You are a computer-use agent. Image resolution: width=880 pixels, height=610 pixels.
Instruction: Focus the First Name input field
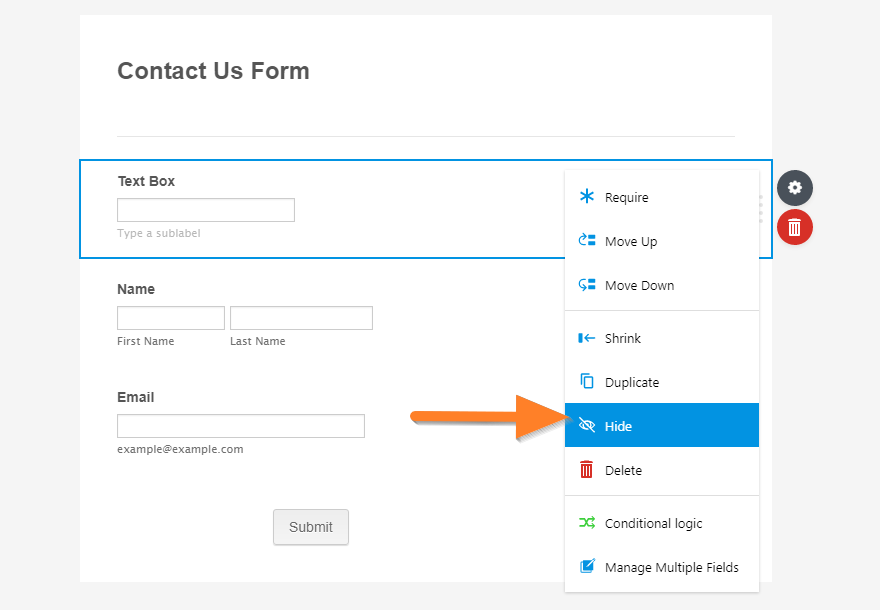[171, 318]
